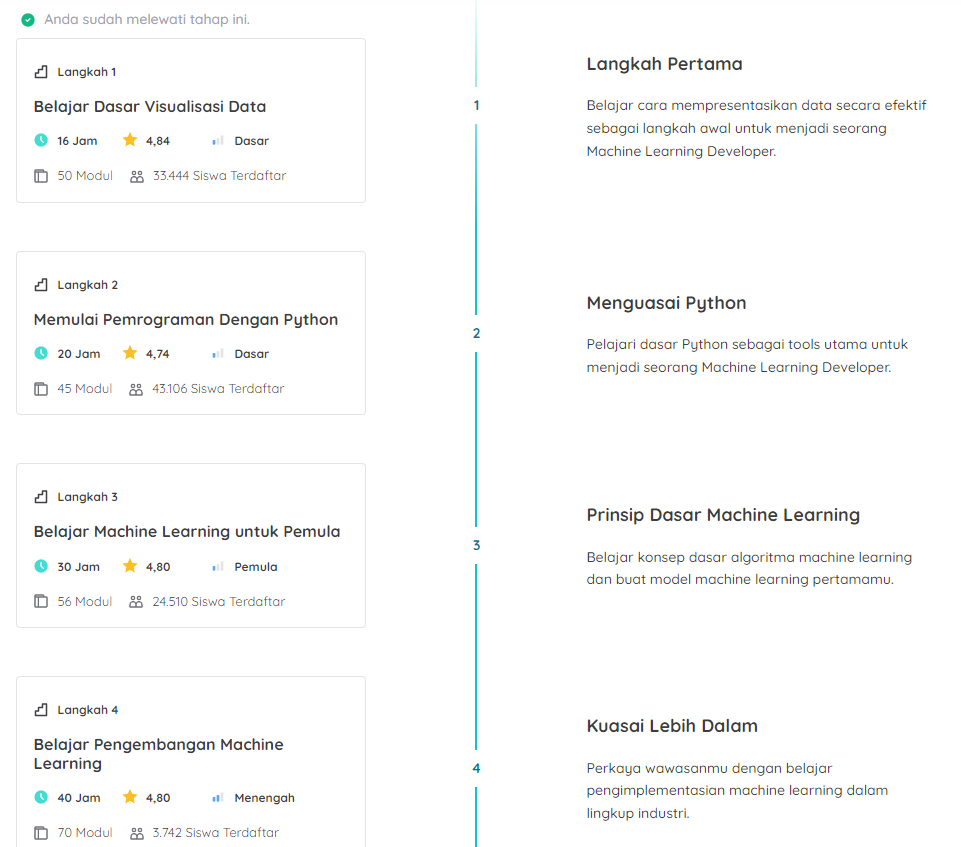Viewport: 961px width, 847px height.
Task: Click the level icon next to Menengah
Action: (x=216, y=797)
